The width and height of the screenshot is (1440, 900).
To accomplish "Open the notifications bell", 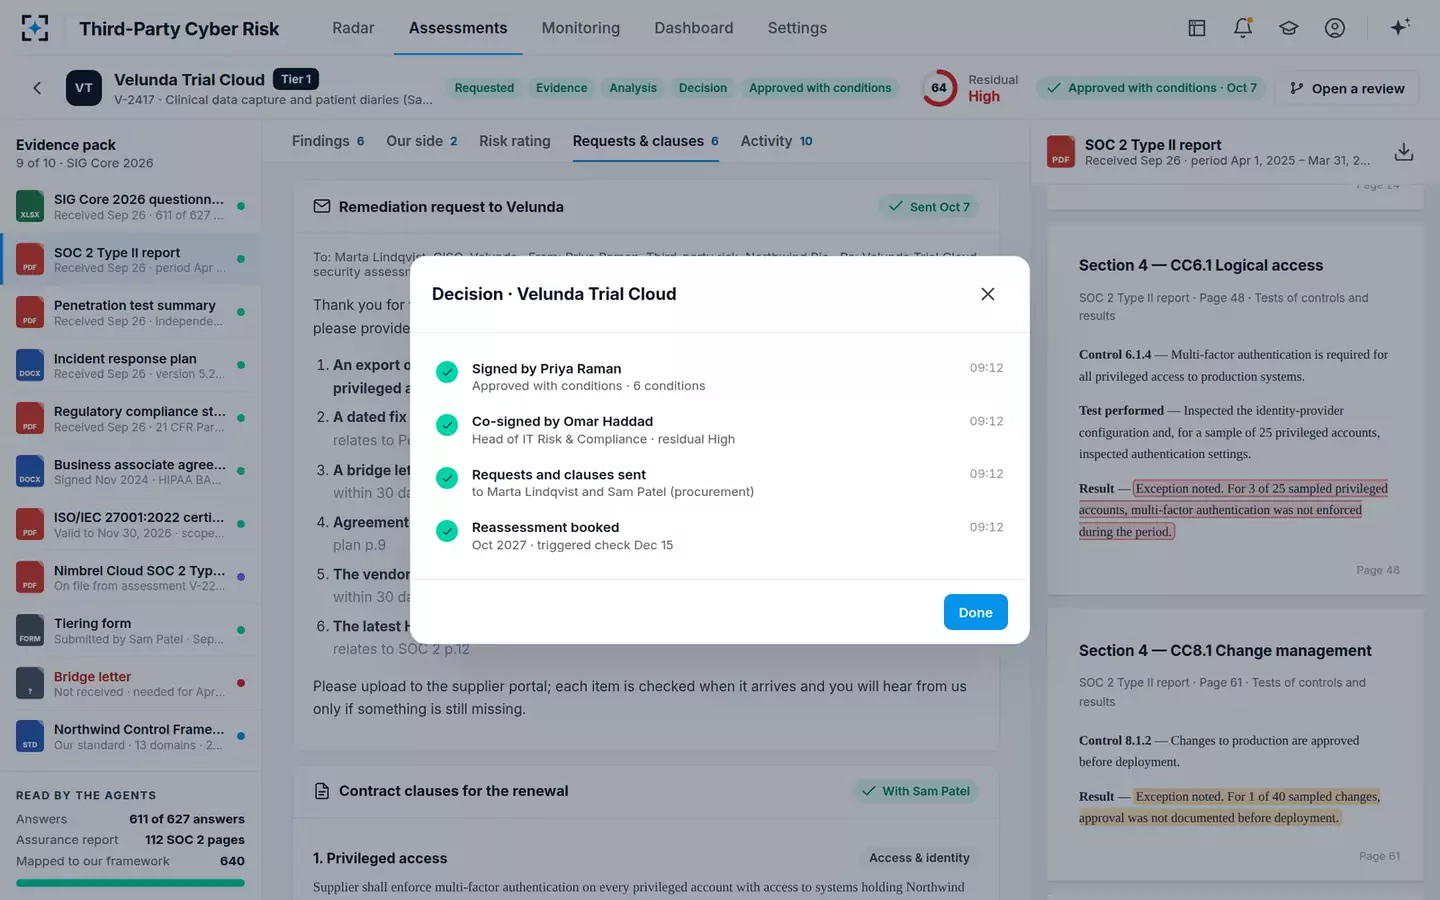I will (1243, 28).
